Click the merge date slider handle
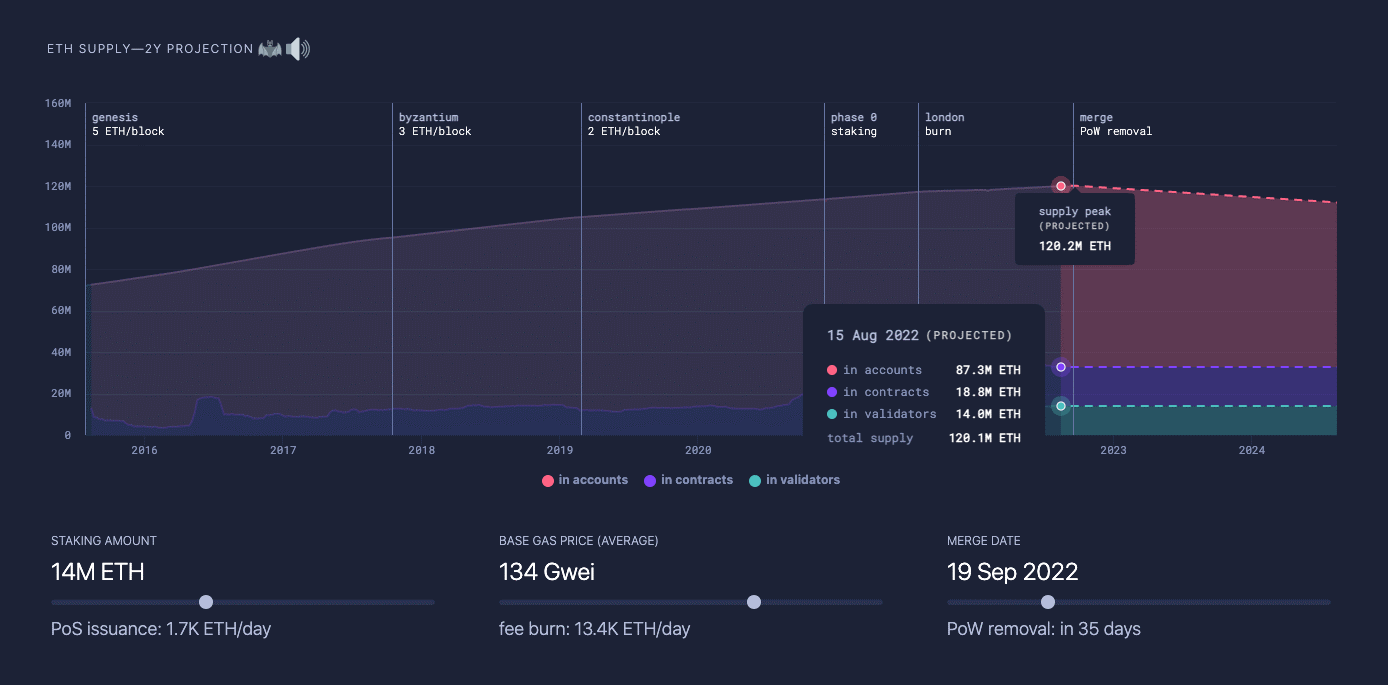 [x=1047, y=602]
